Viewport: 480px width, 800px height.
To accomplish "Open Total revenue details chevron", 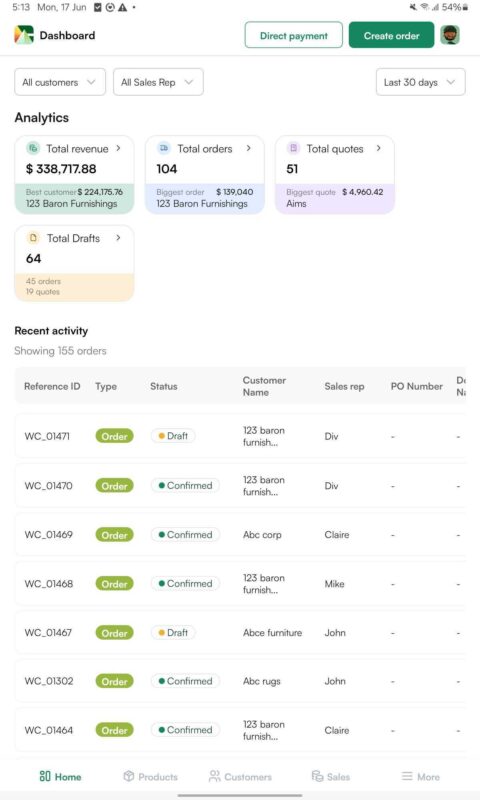I will pyautogui.click(x=118, y=148).
